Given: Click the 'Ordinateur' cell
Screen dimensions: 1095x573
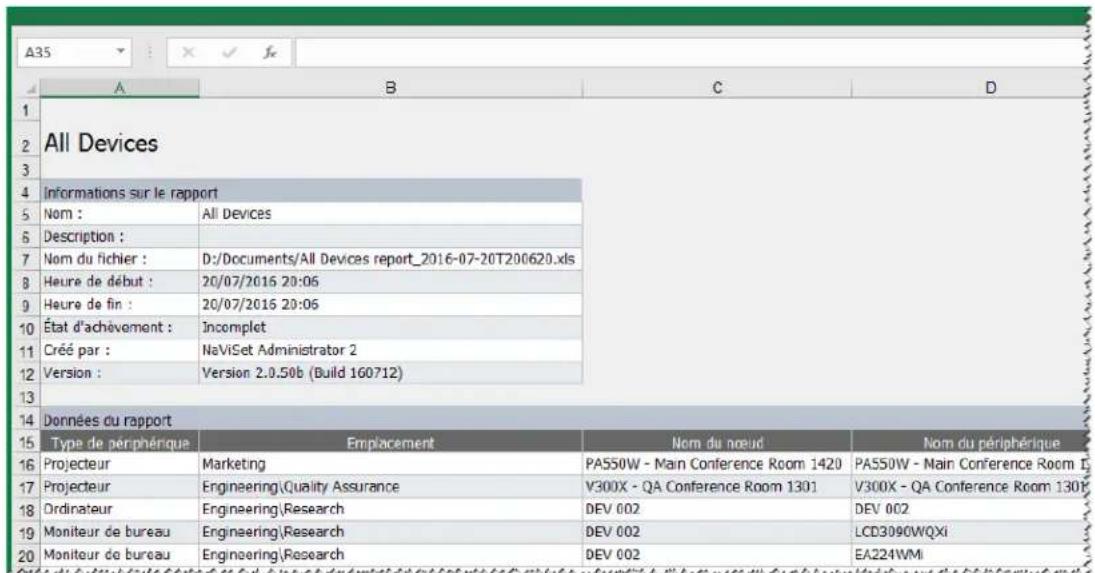Looking at the screenshot, I should (119, 509).
